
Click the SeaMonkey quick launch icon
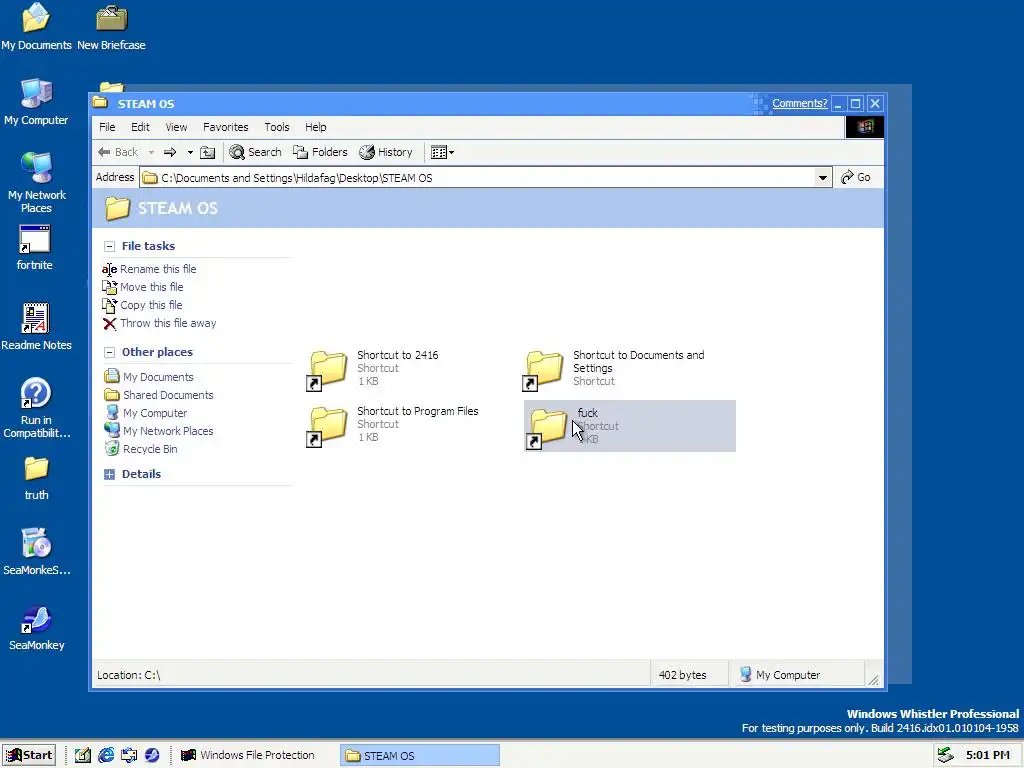tap(152, 756)
